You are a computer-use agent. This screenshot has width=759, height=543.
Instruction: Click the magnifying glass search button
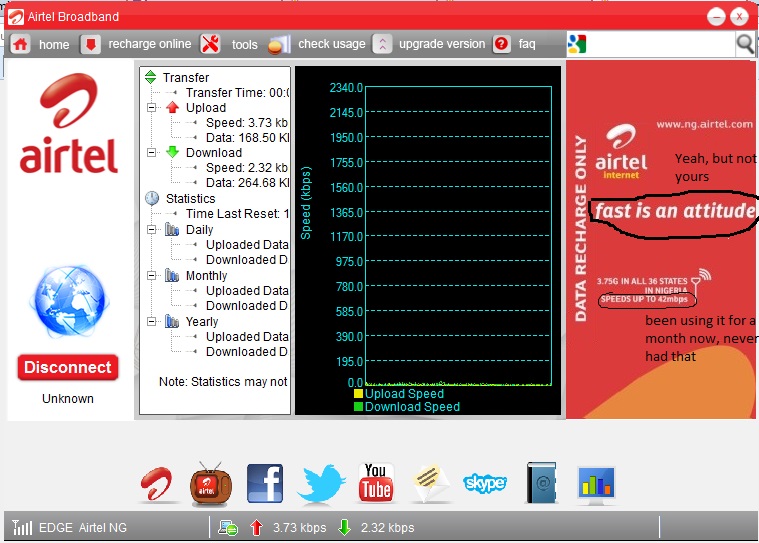coord(745,44)
